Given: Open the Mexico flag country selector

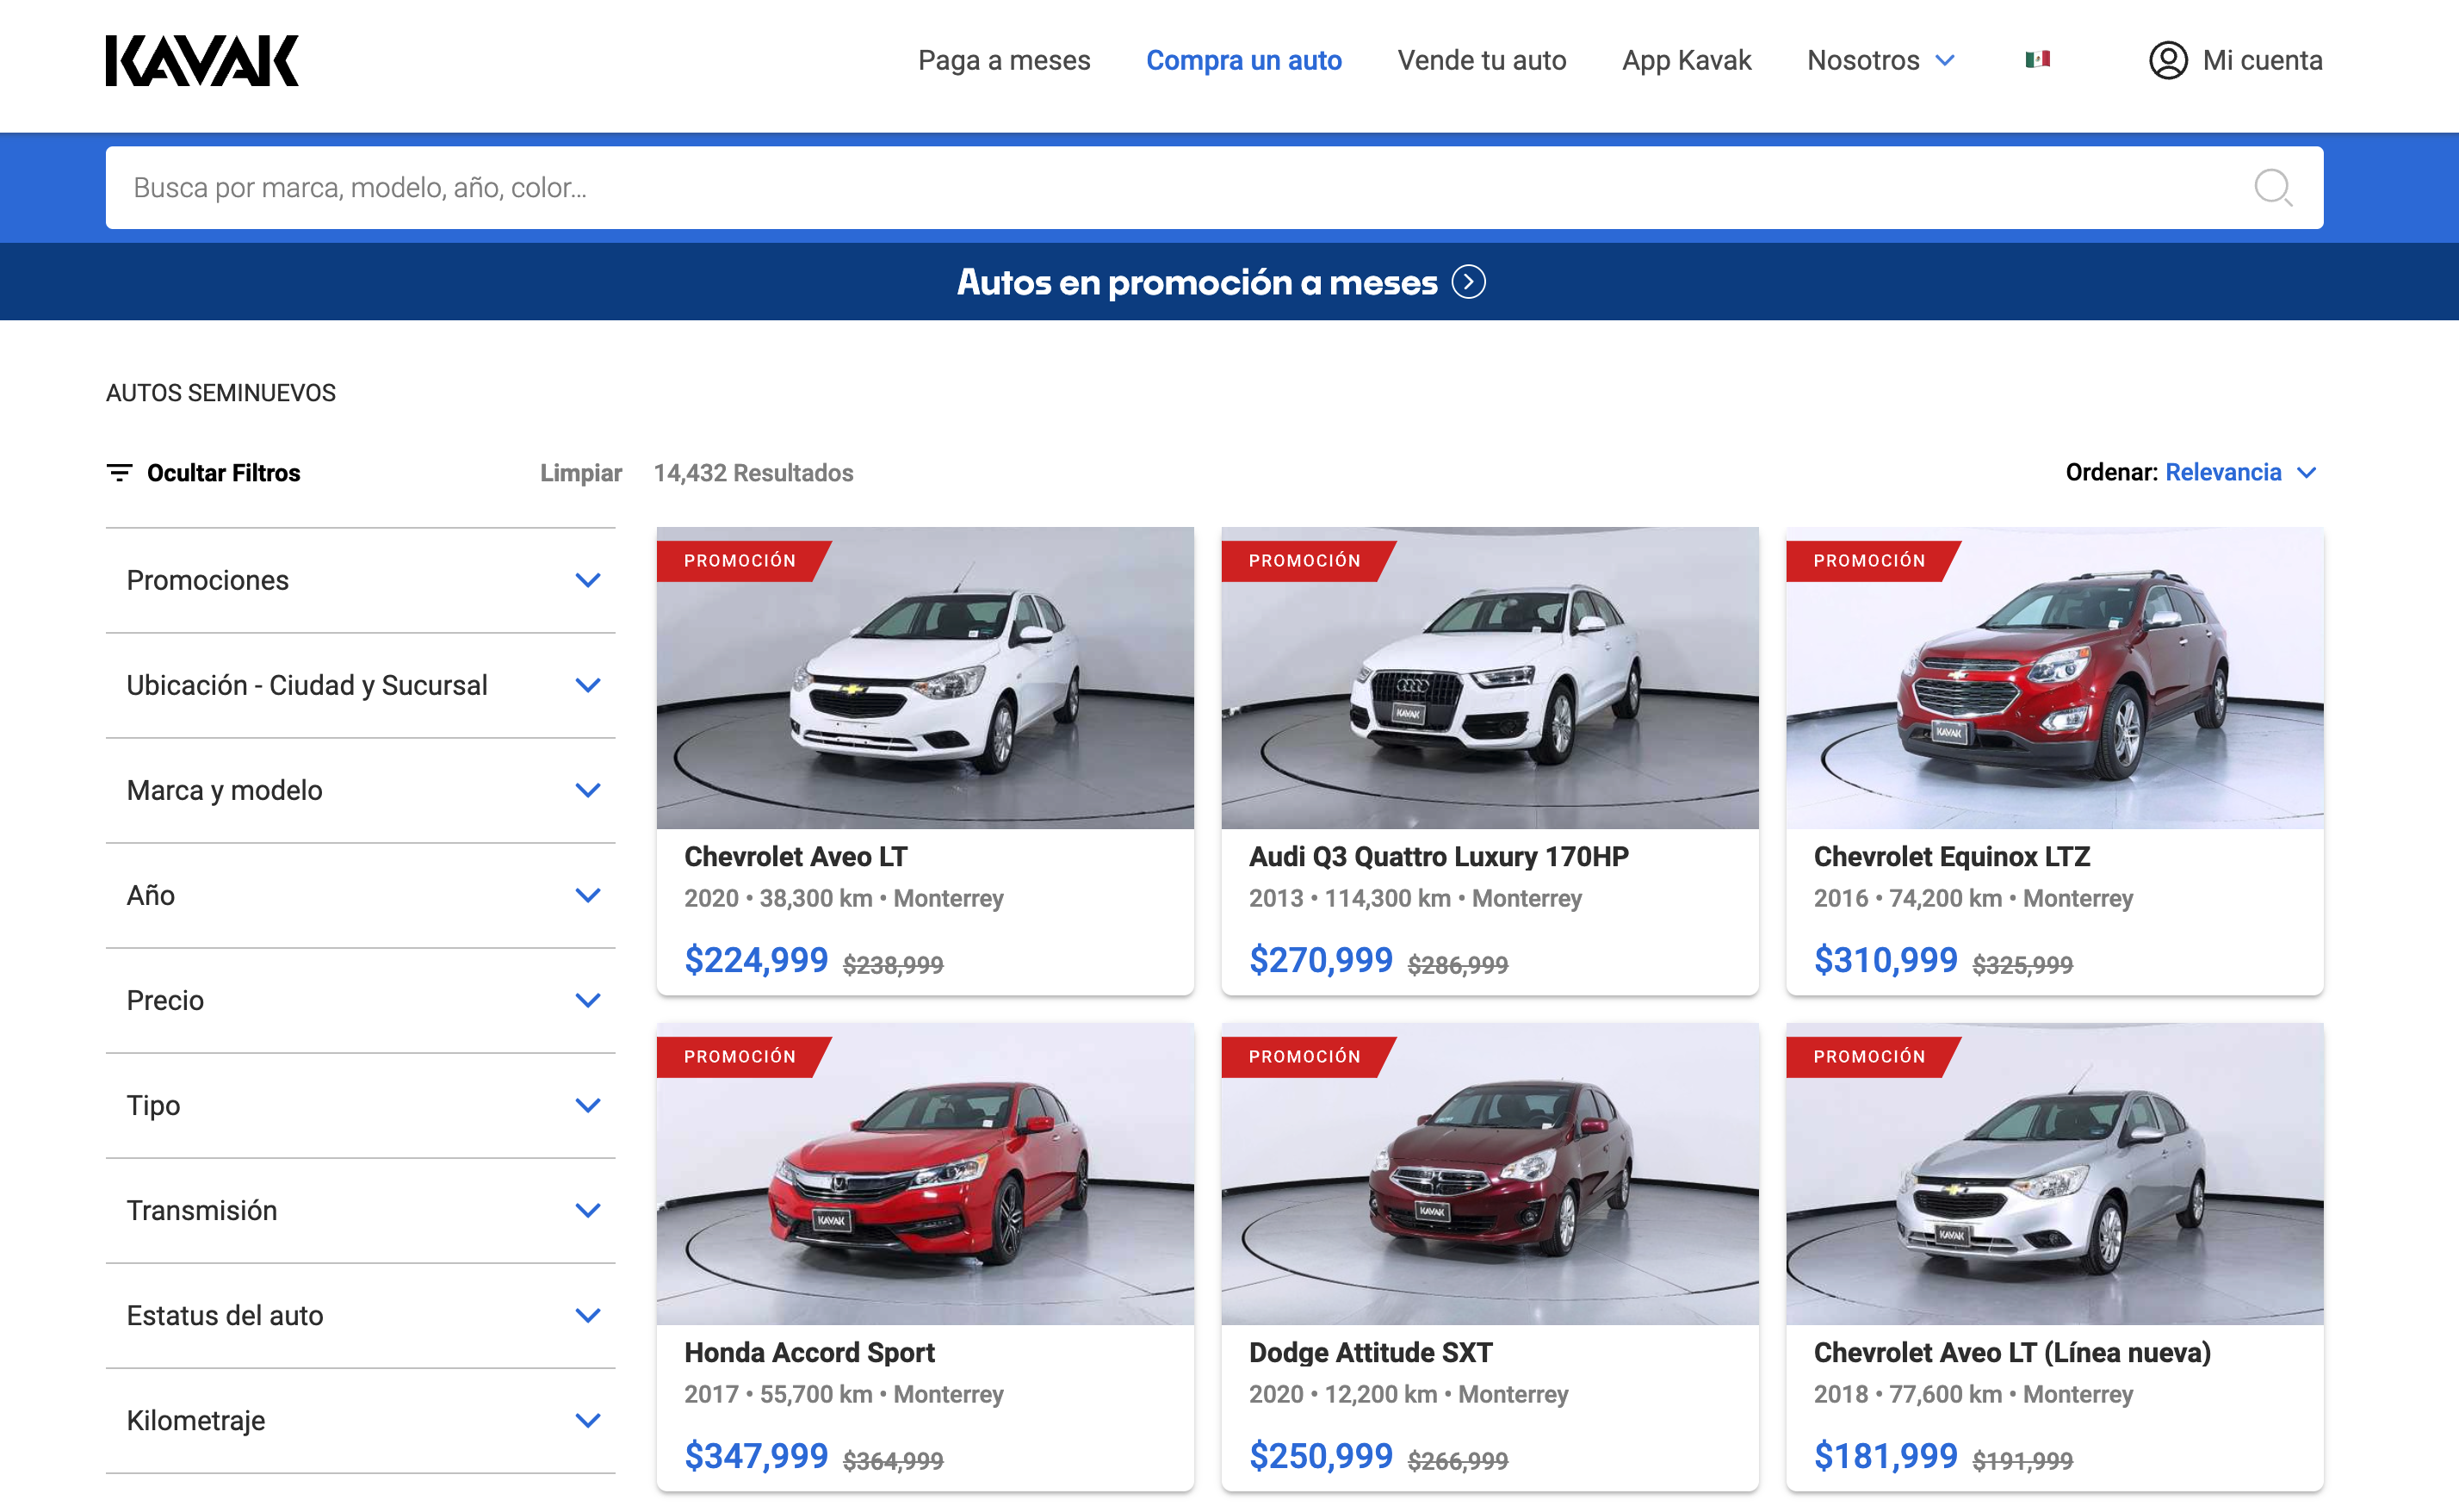Looking at the screenshot, I should tap(2037, 60).
